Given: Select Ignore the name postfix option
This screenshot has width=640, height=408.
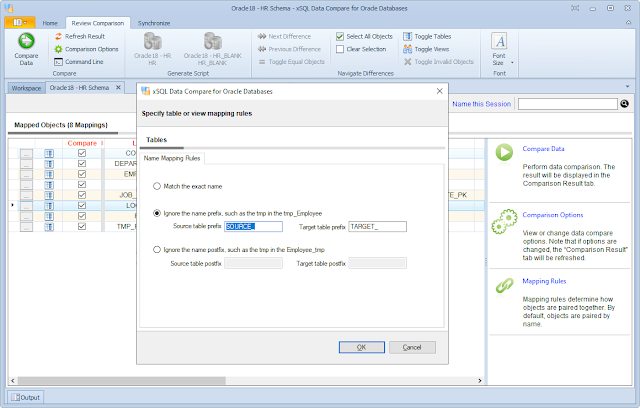Looking at the screenshot, I should pyautogui.click(x=157, y=249).
